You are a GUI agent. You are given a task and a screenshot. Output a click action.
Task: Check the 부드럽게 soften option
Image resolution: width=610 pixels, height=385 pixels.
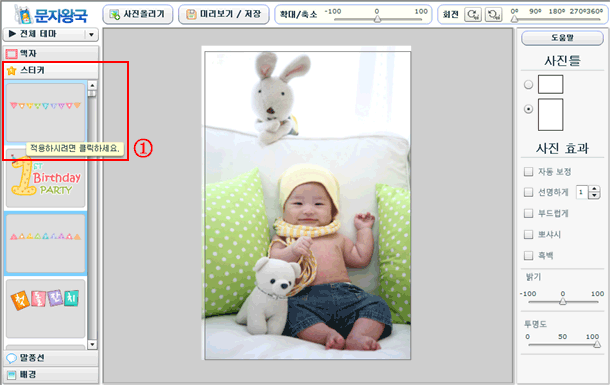[x=528, y=213]
